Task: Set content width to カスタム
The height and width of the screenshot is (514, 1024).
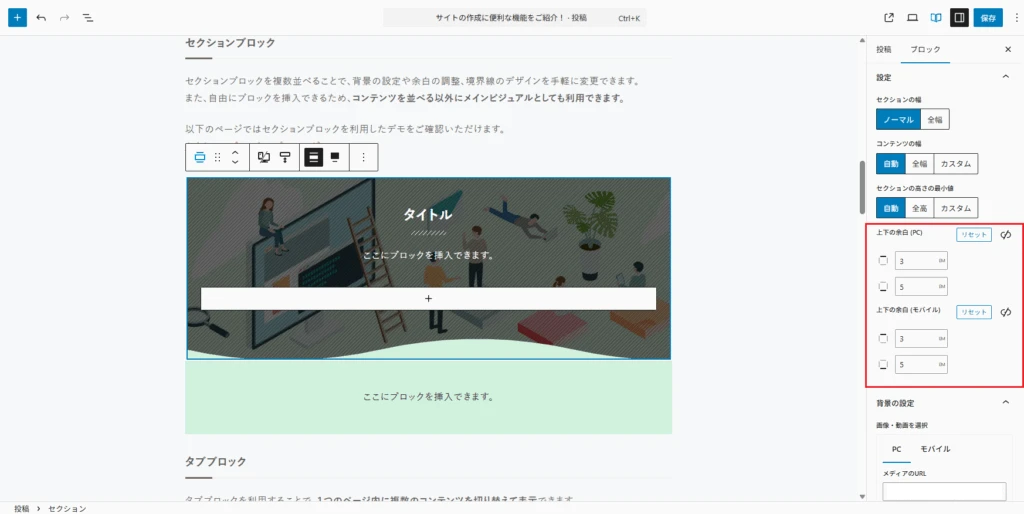Action: pyautogui.click(x=956, y=164)
